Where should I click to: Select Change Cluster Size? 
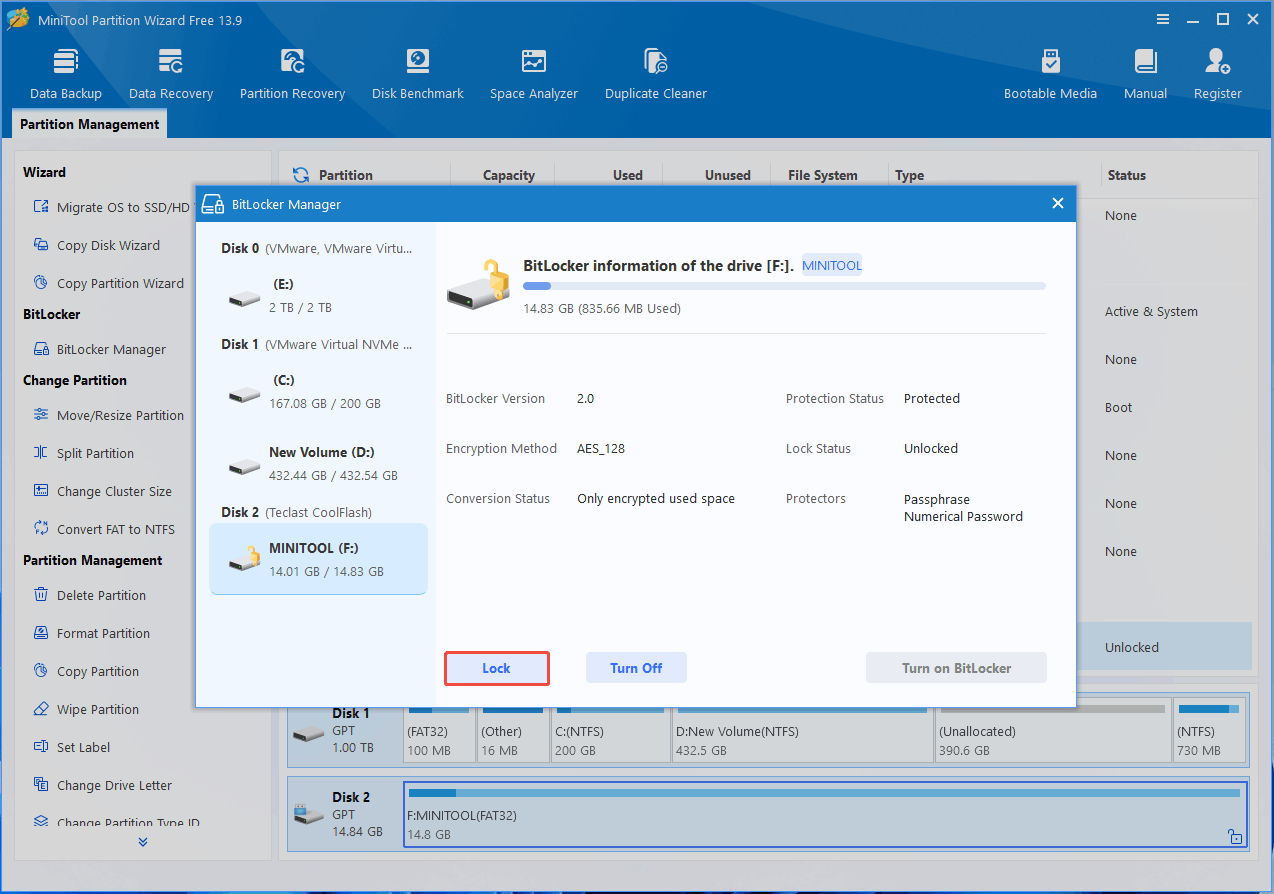pyautogui.click(x=102, y=491)
